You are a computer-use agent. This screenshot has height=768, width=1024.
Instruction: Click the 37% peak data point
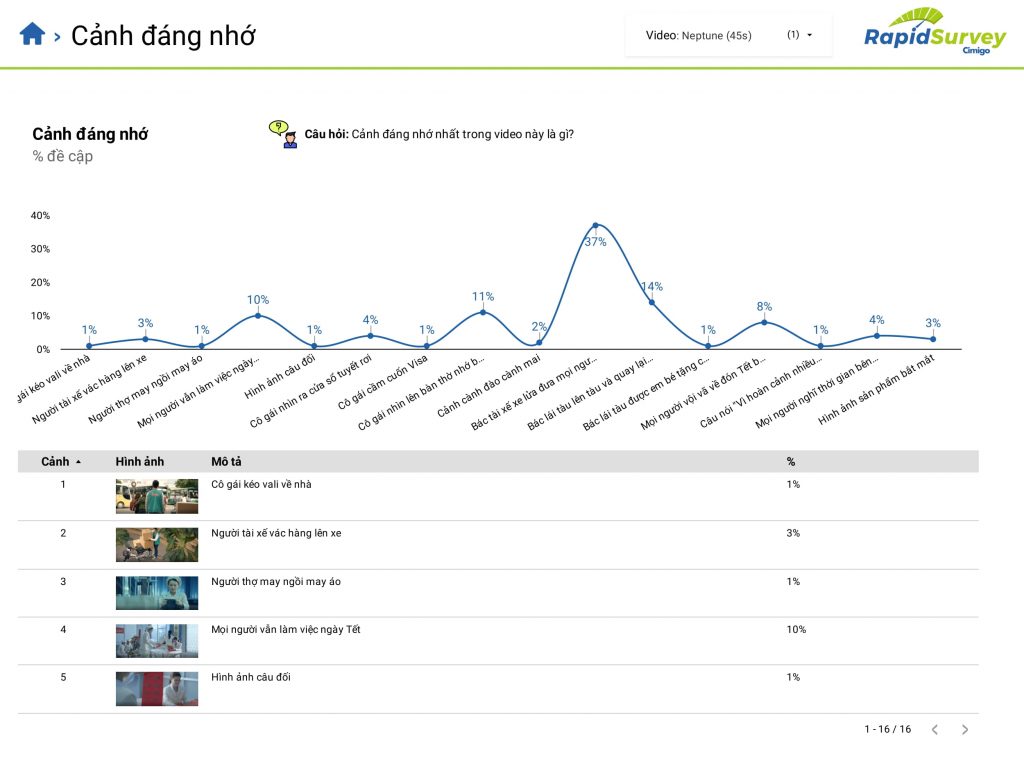coord(596,225)
